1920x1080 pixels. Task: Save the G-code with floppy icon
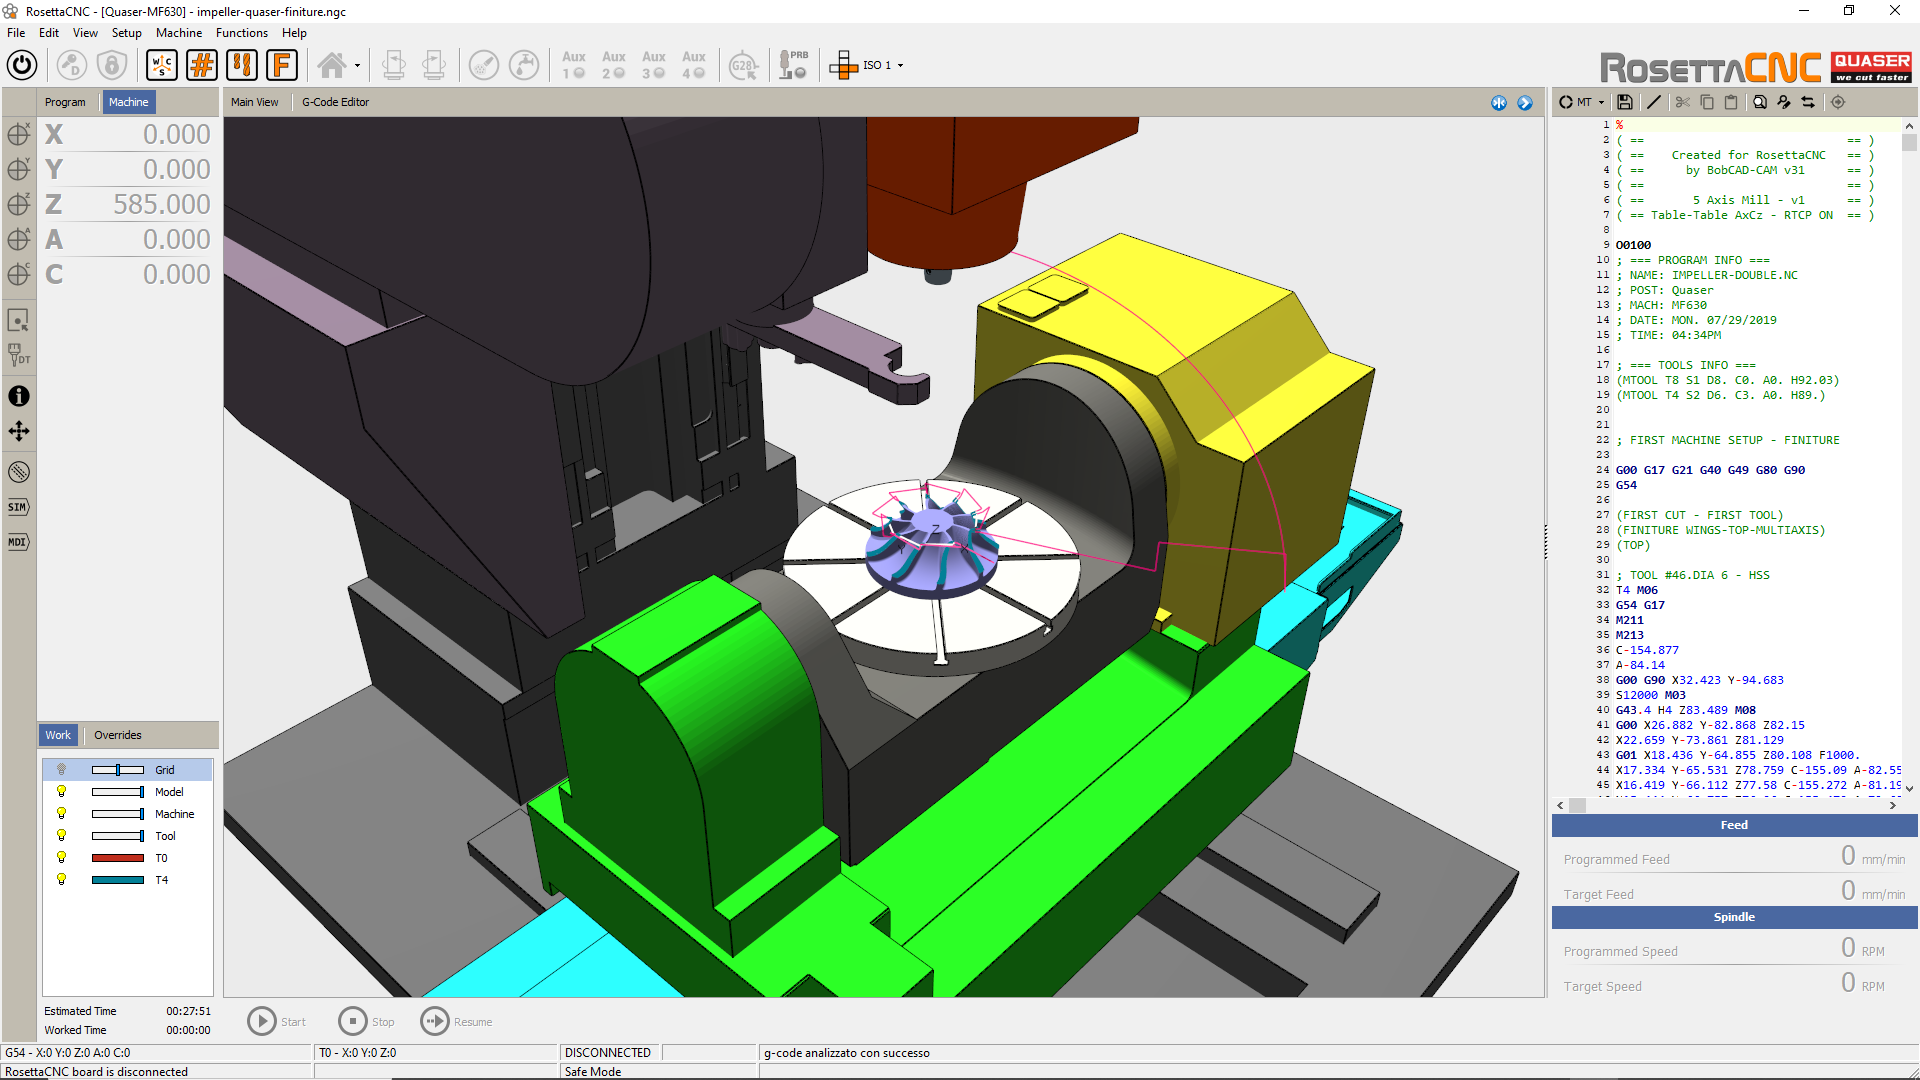pos(1625,102)
